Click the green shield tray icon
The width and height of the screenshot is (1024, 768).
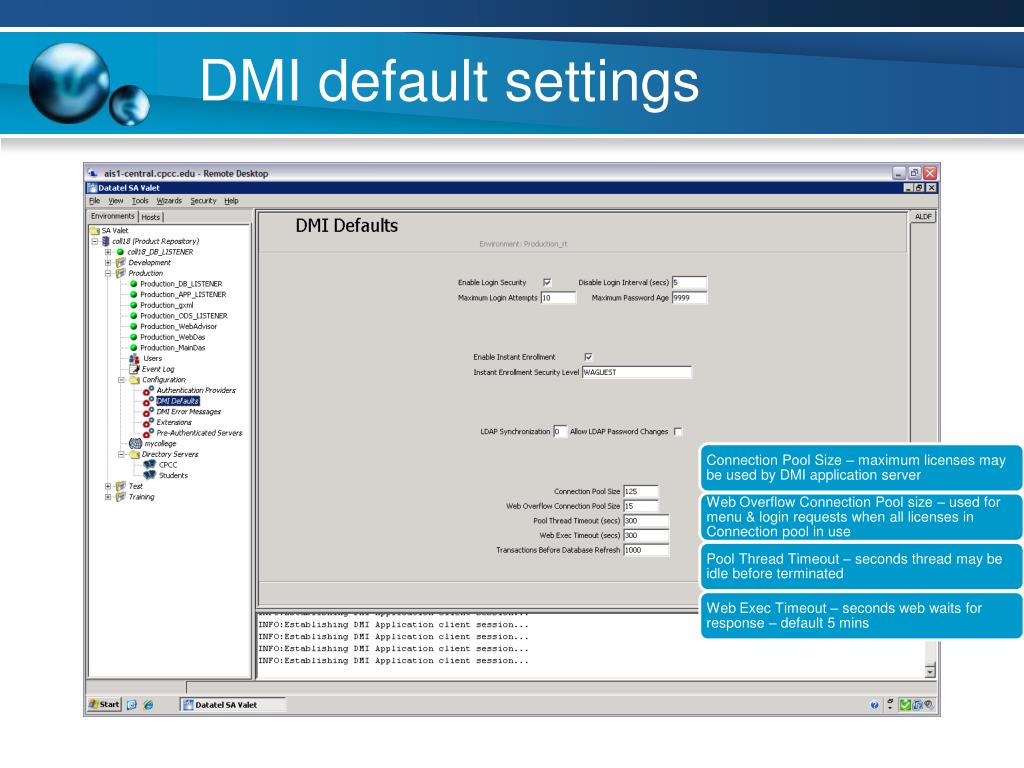click(x=905, y=705)
